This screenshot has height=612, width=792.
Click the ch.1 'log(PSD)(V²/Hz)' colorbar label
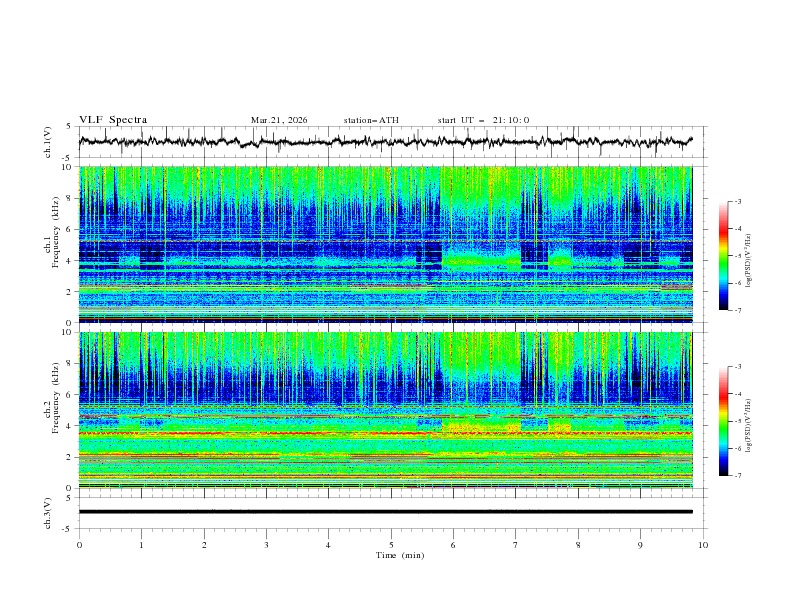click(749, 261)
